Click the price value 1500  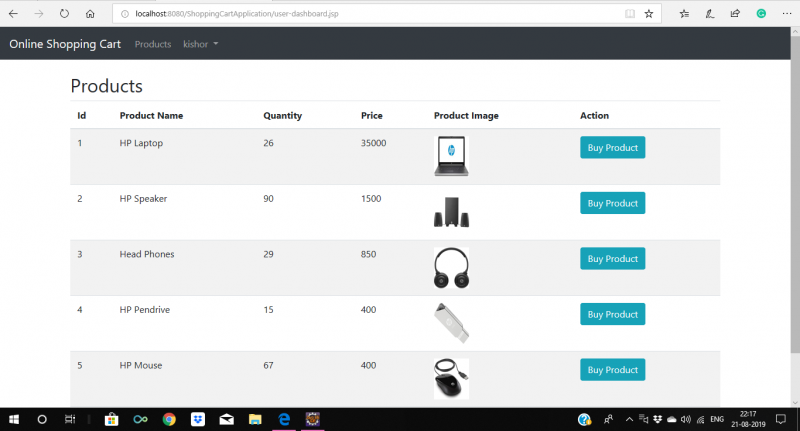[371, 199]
